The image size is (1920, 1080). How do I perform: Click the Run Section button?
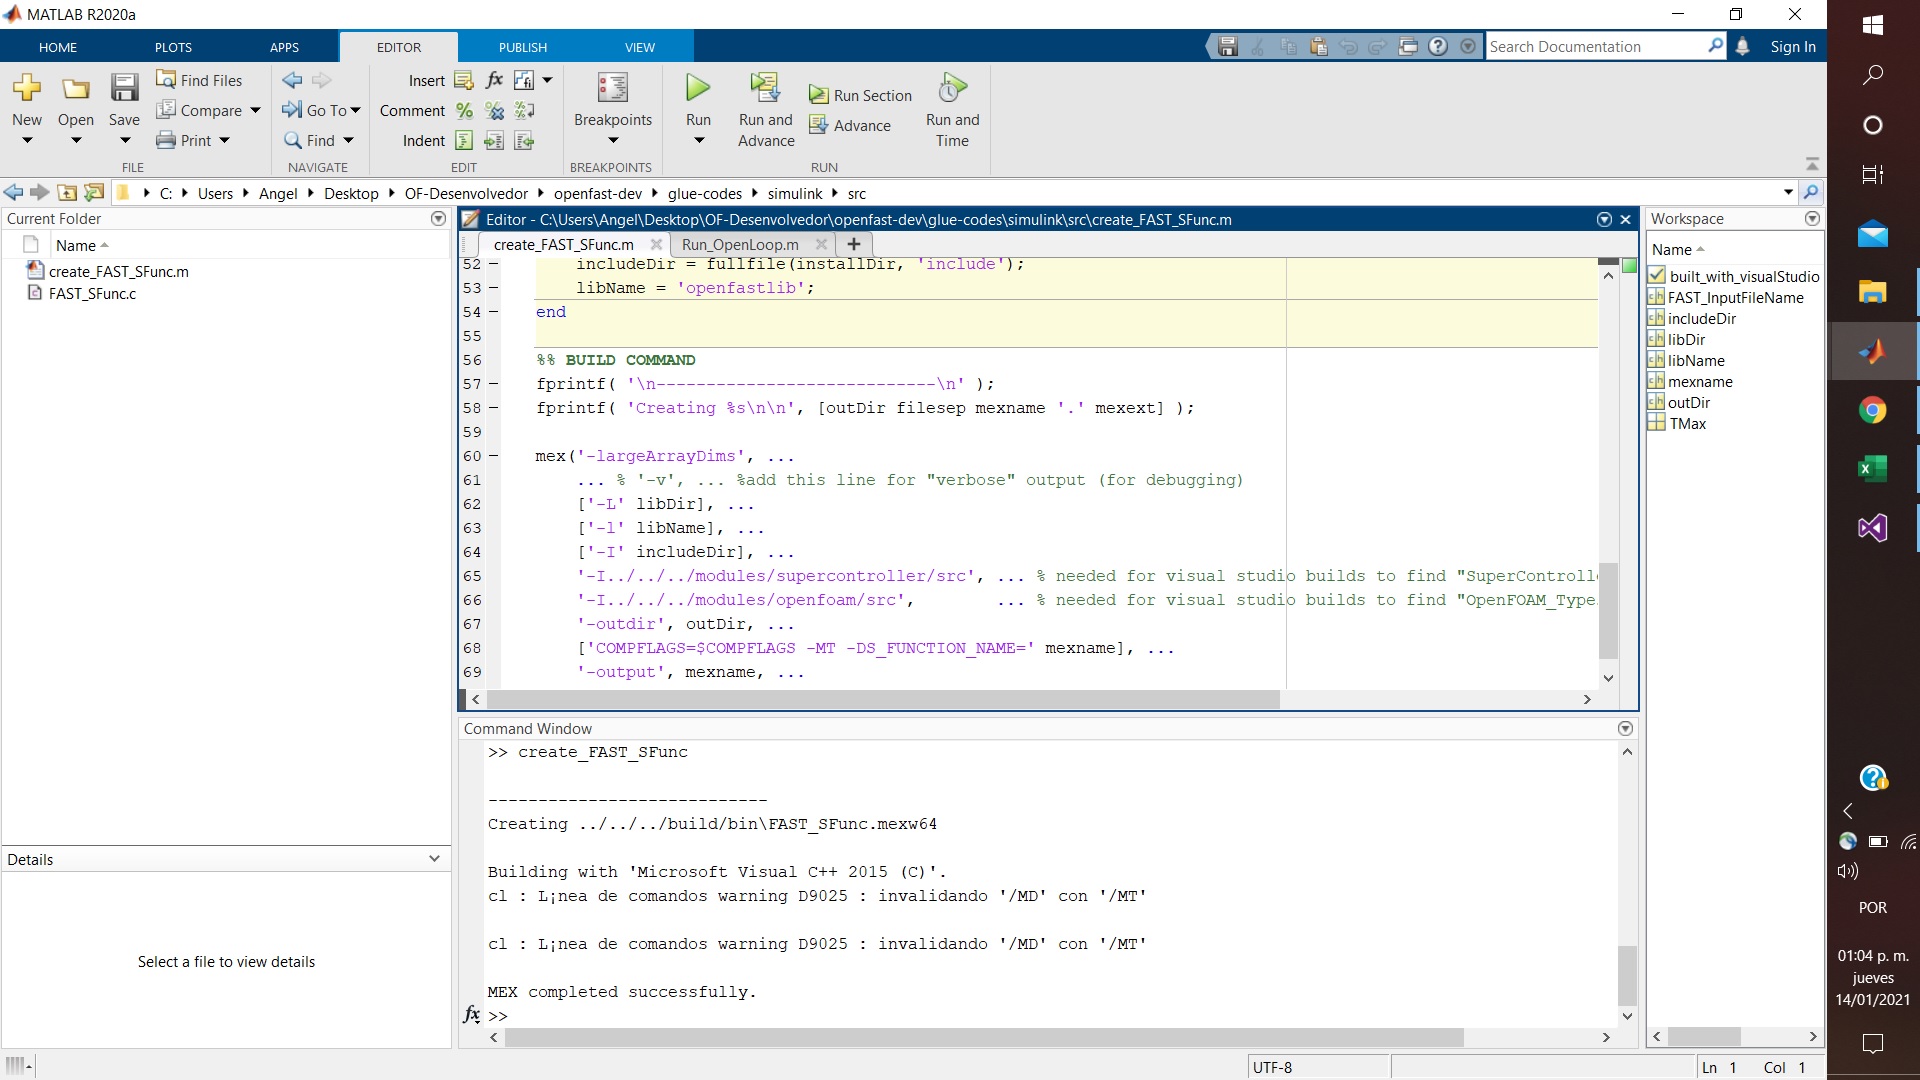click(x=861, y=93)
